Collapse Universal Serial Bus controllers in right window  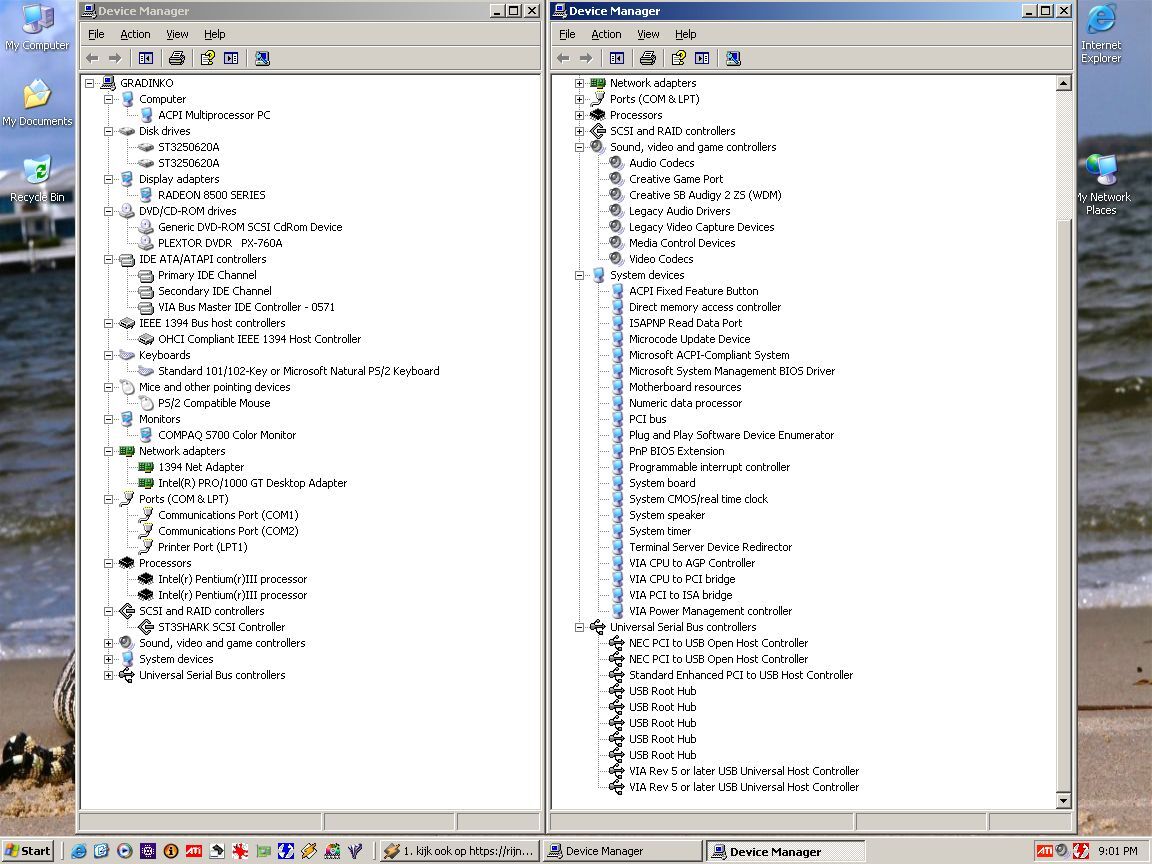click(579, 627)
